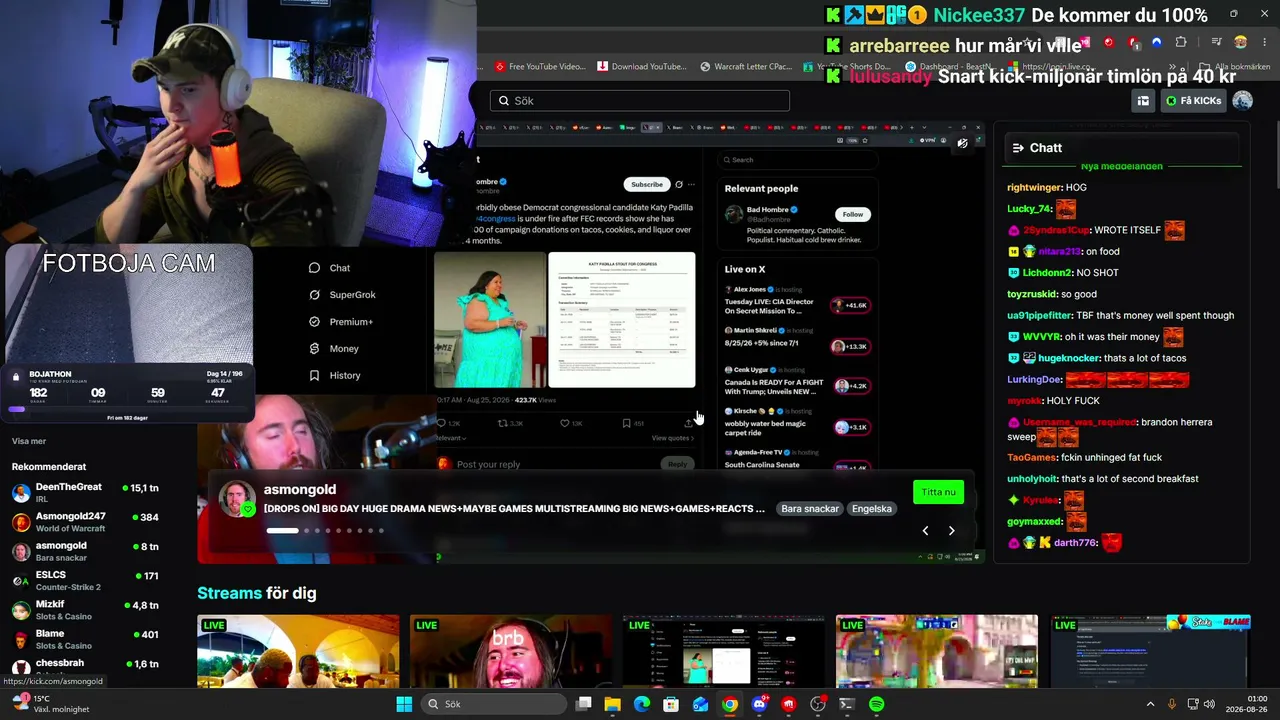Open the Download YouTube bookmark
The image size is (1280, 720).
pos(642,67)
